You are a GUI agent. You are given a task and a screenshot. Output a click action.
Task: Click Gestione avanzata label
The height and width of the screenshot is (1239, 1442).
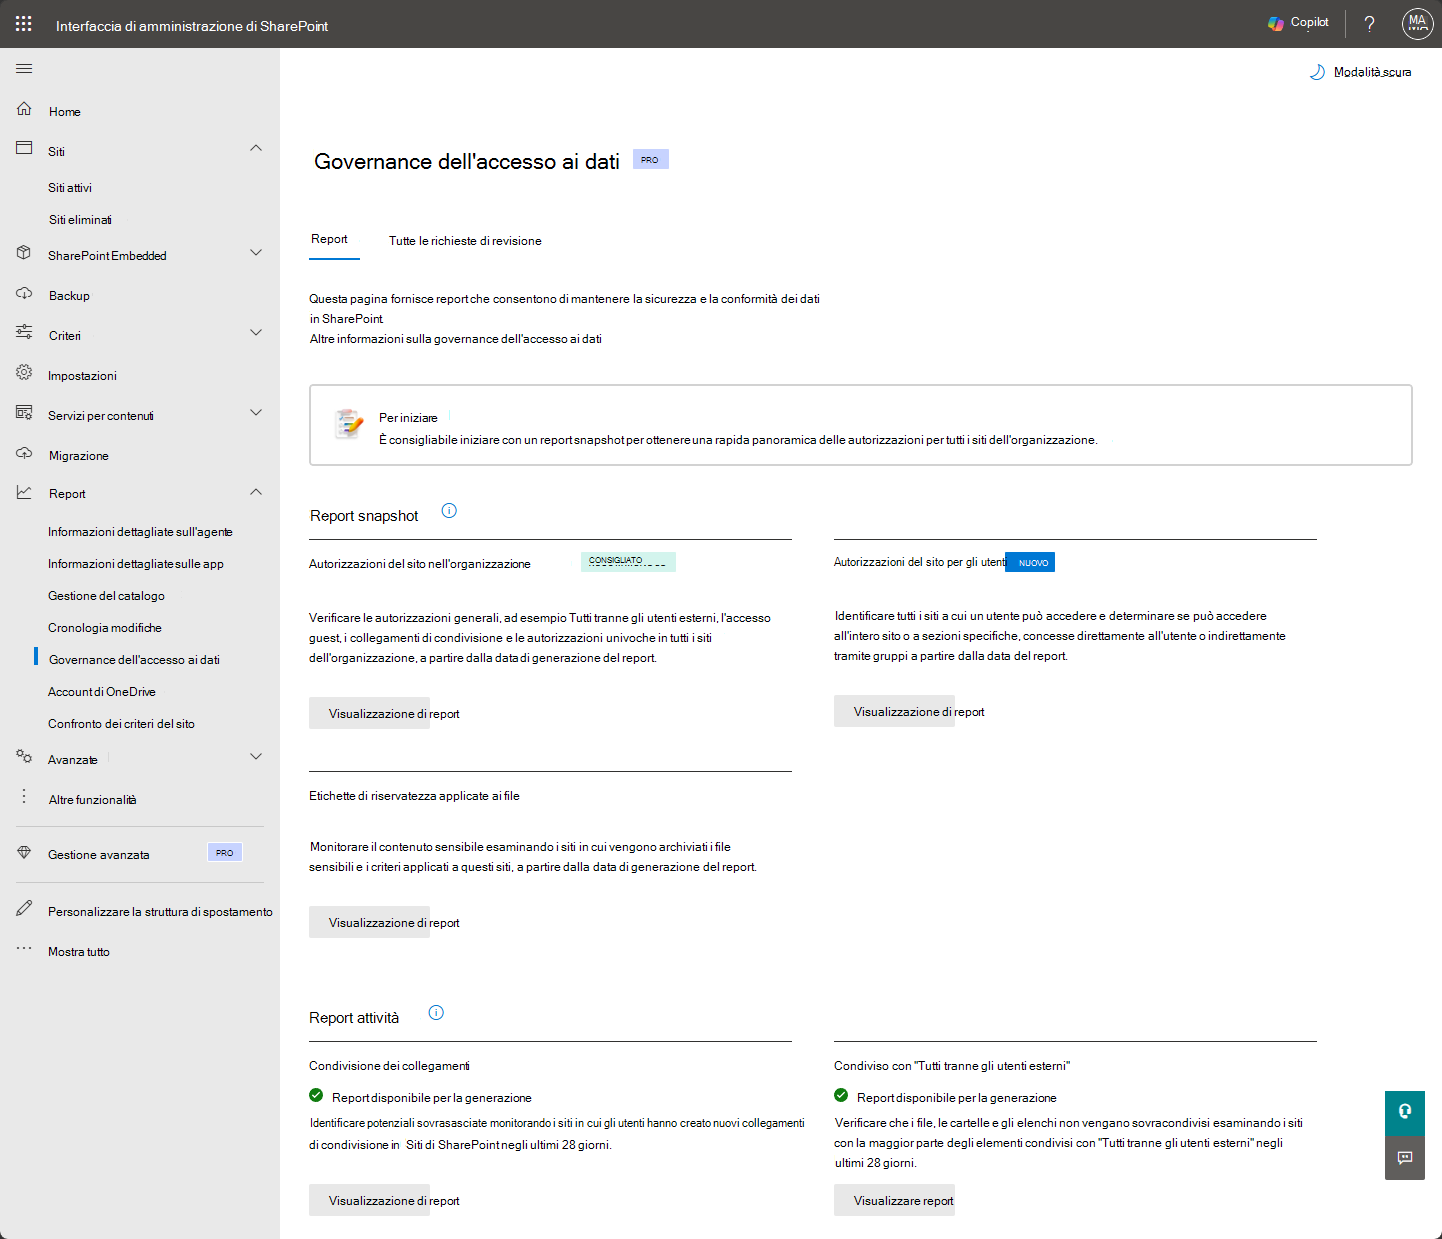99,855
